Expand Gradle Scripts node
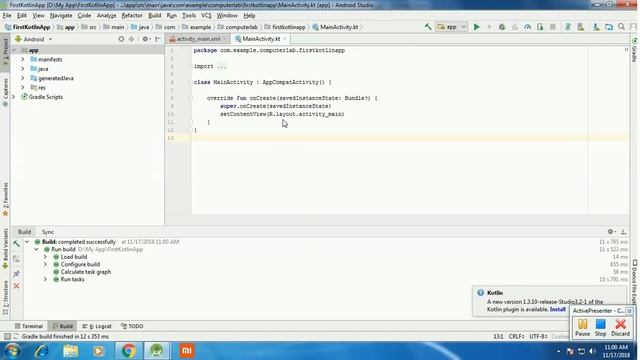Screen dimensions: 640x360 coord(13,97)
